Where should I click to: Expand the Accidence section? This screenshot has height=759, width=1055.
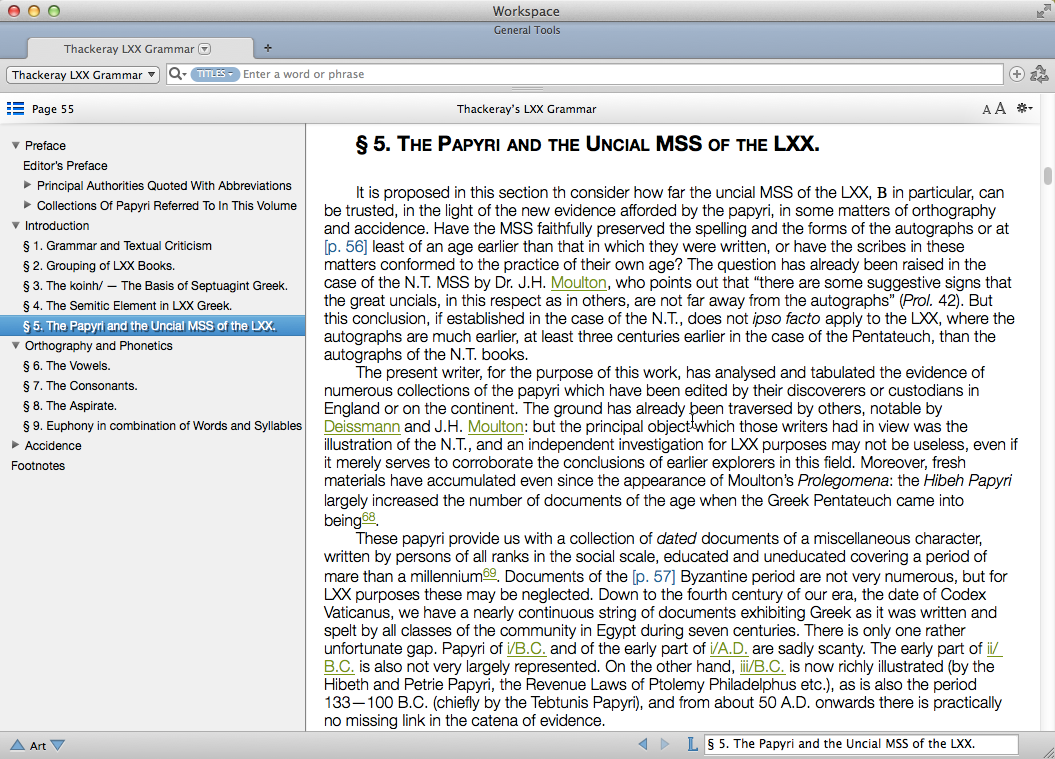coord(16,446)
